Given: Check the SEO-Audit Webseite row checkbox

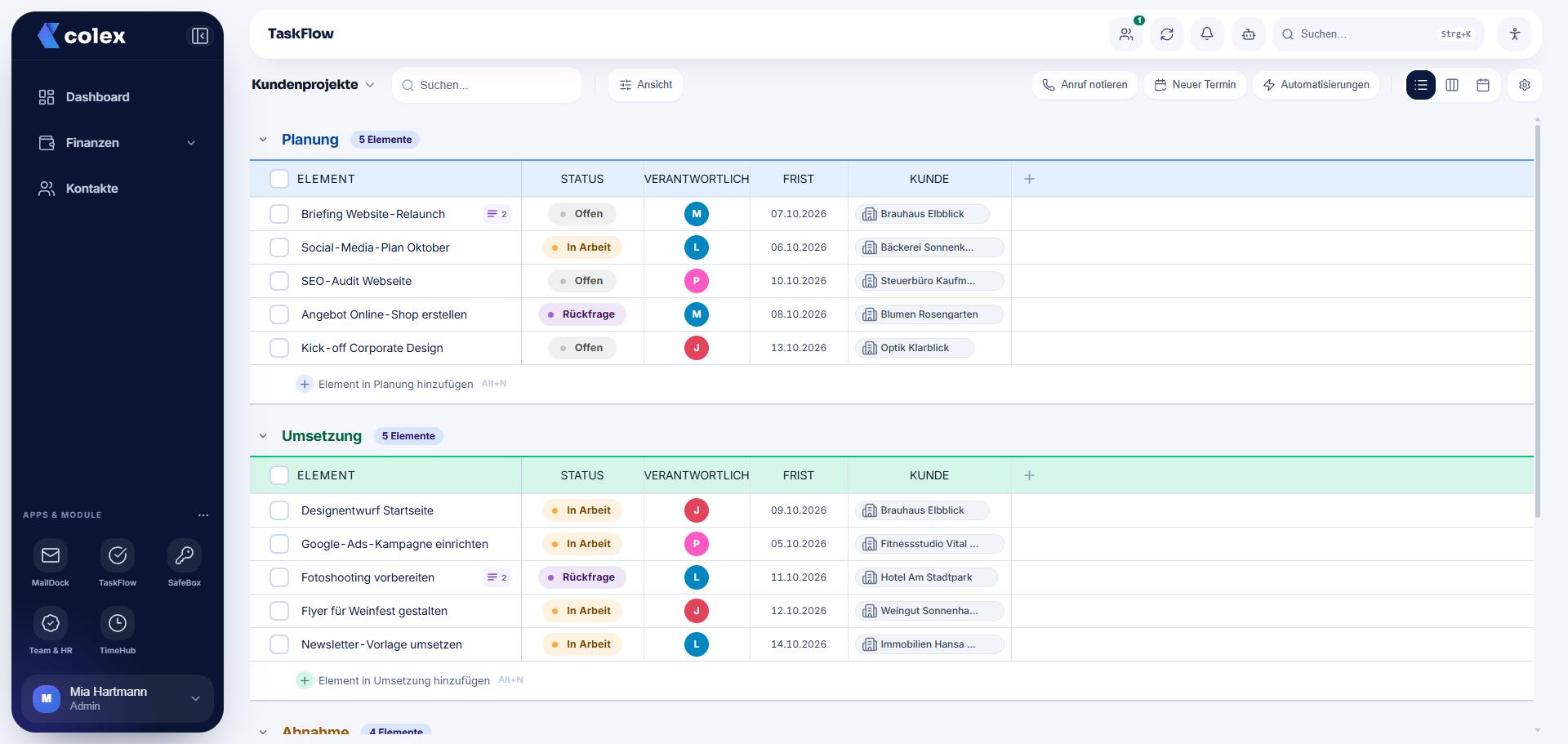Looking at the screenshot, I should click(x=279, y=281).
